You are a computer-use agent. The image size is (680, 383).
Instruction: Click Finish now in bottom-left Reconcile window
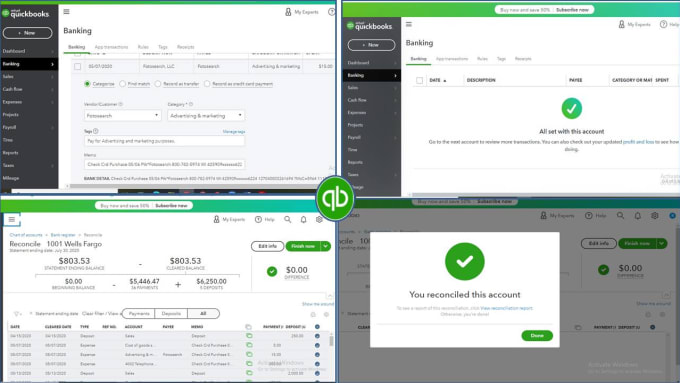click(x=303, y=246)
